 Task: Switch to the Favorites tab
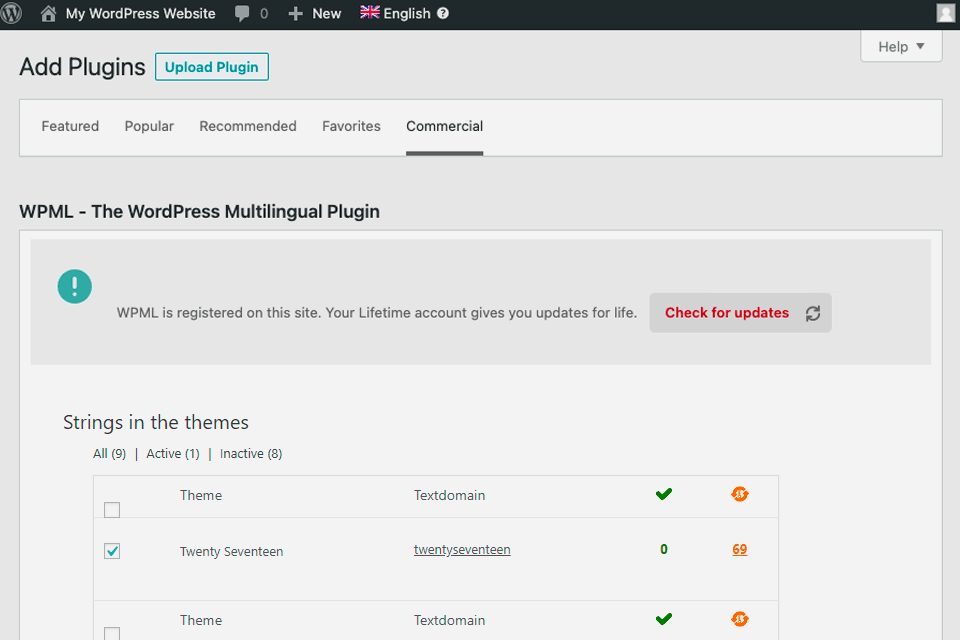pyautogui.click(x=351, y=126)
